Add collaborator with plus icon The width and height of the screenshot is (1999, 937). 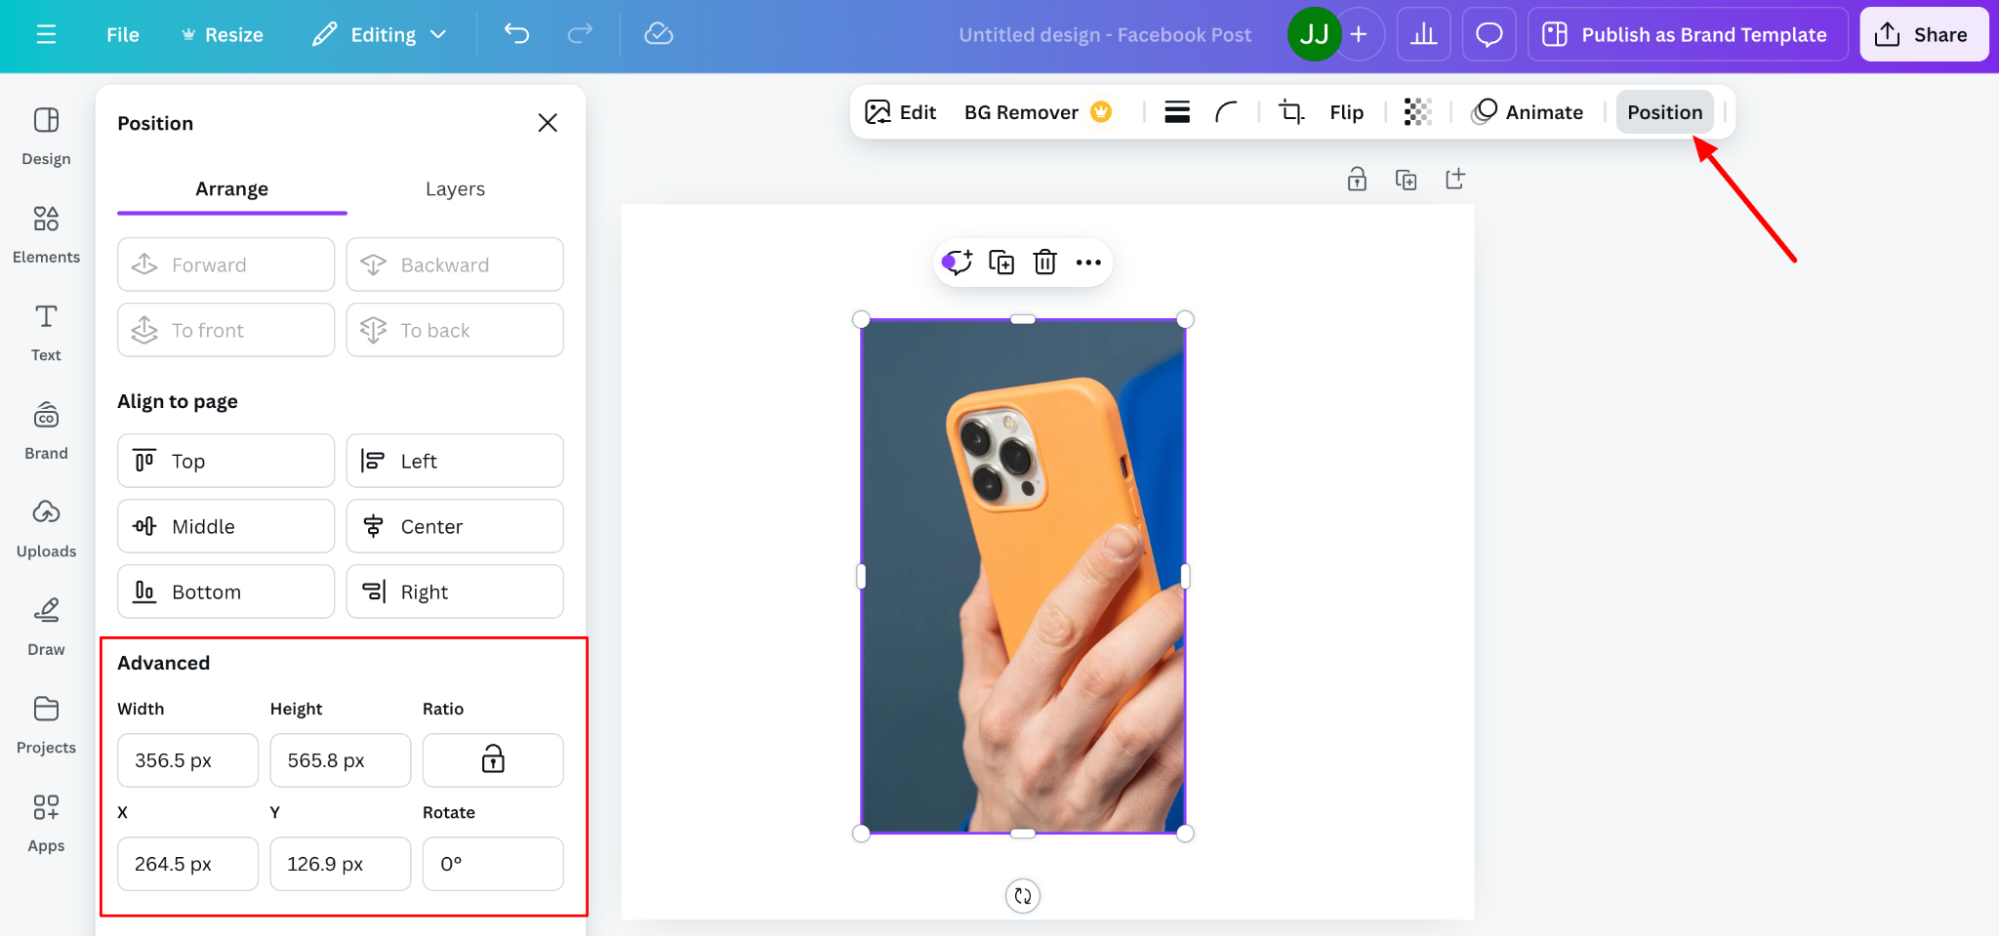[x=1359, y=34]
